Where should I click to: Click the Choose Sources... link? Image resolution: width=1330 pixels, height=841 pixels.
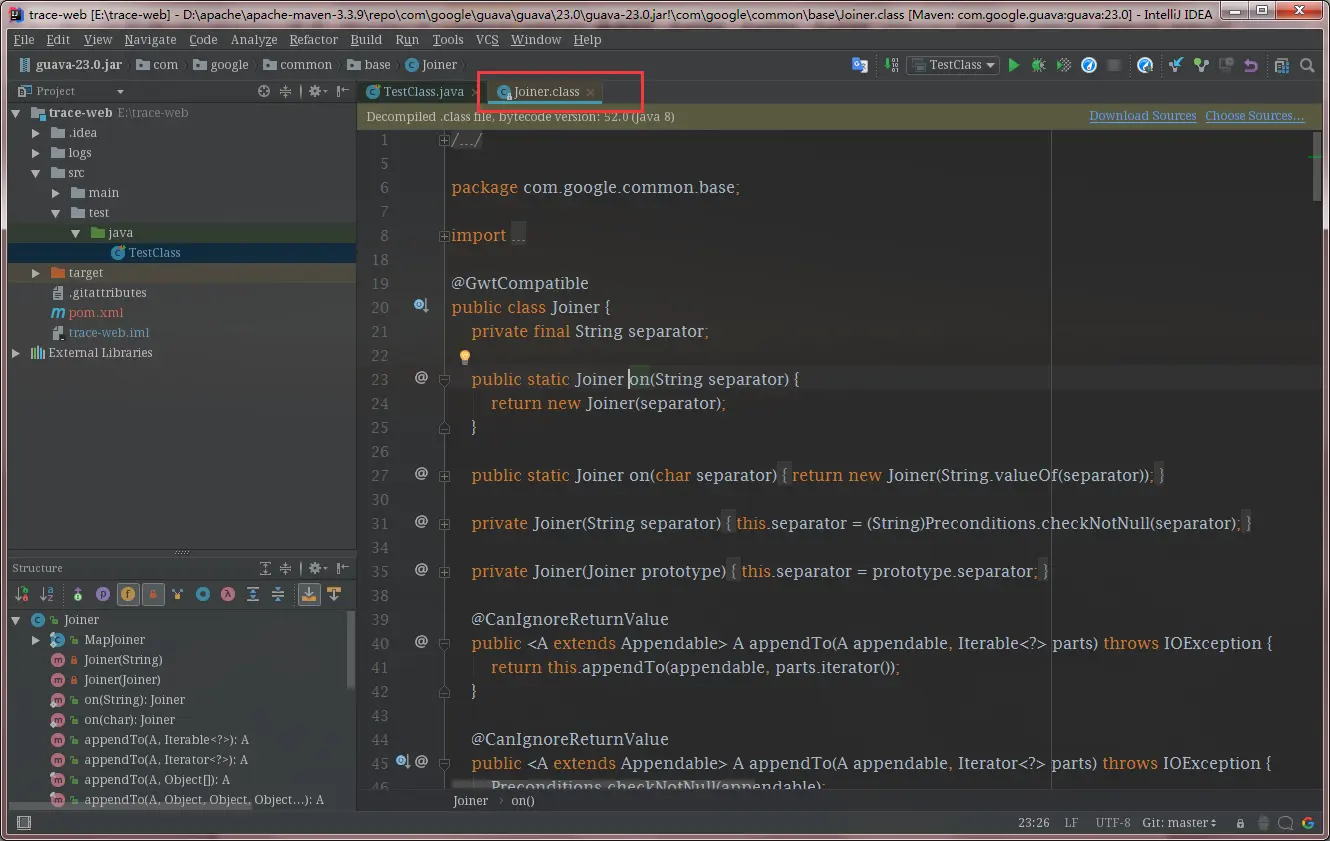pyautogui.click(x=1254, y=116)
